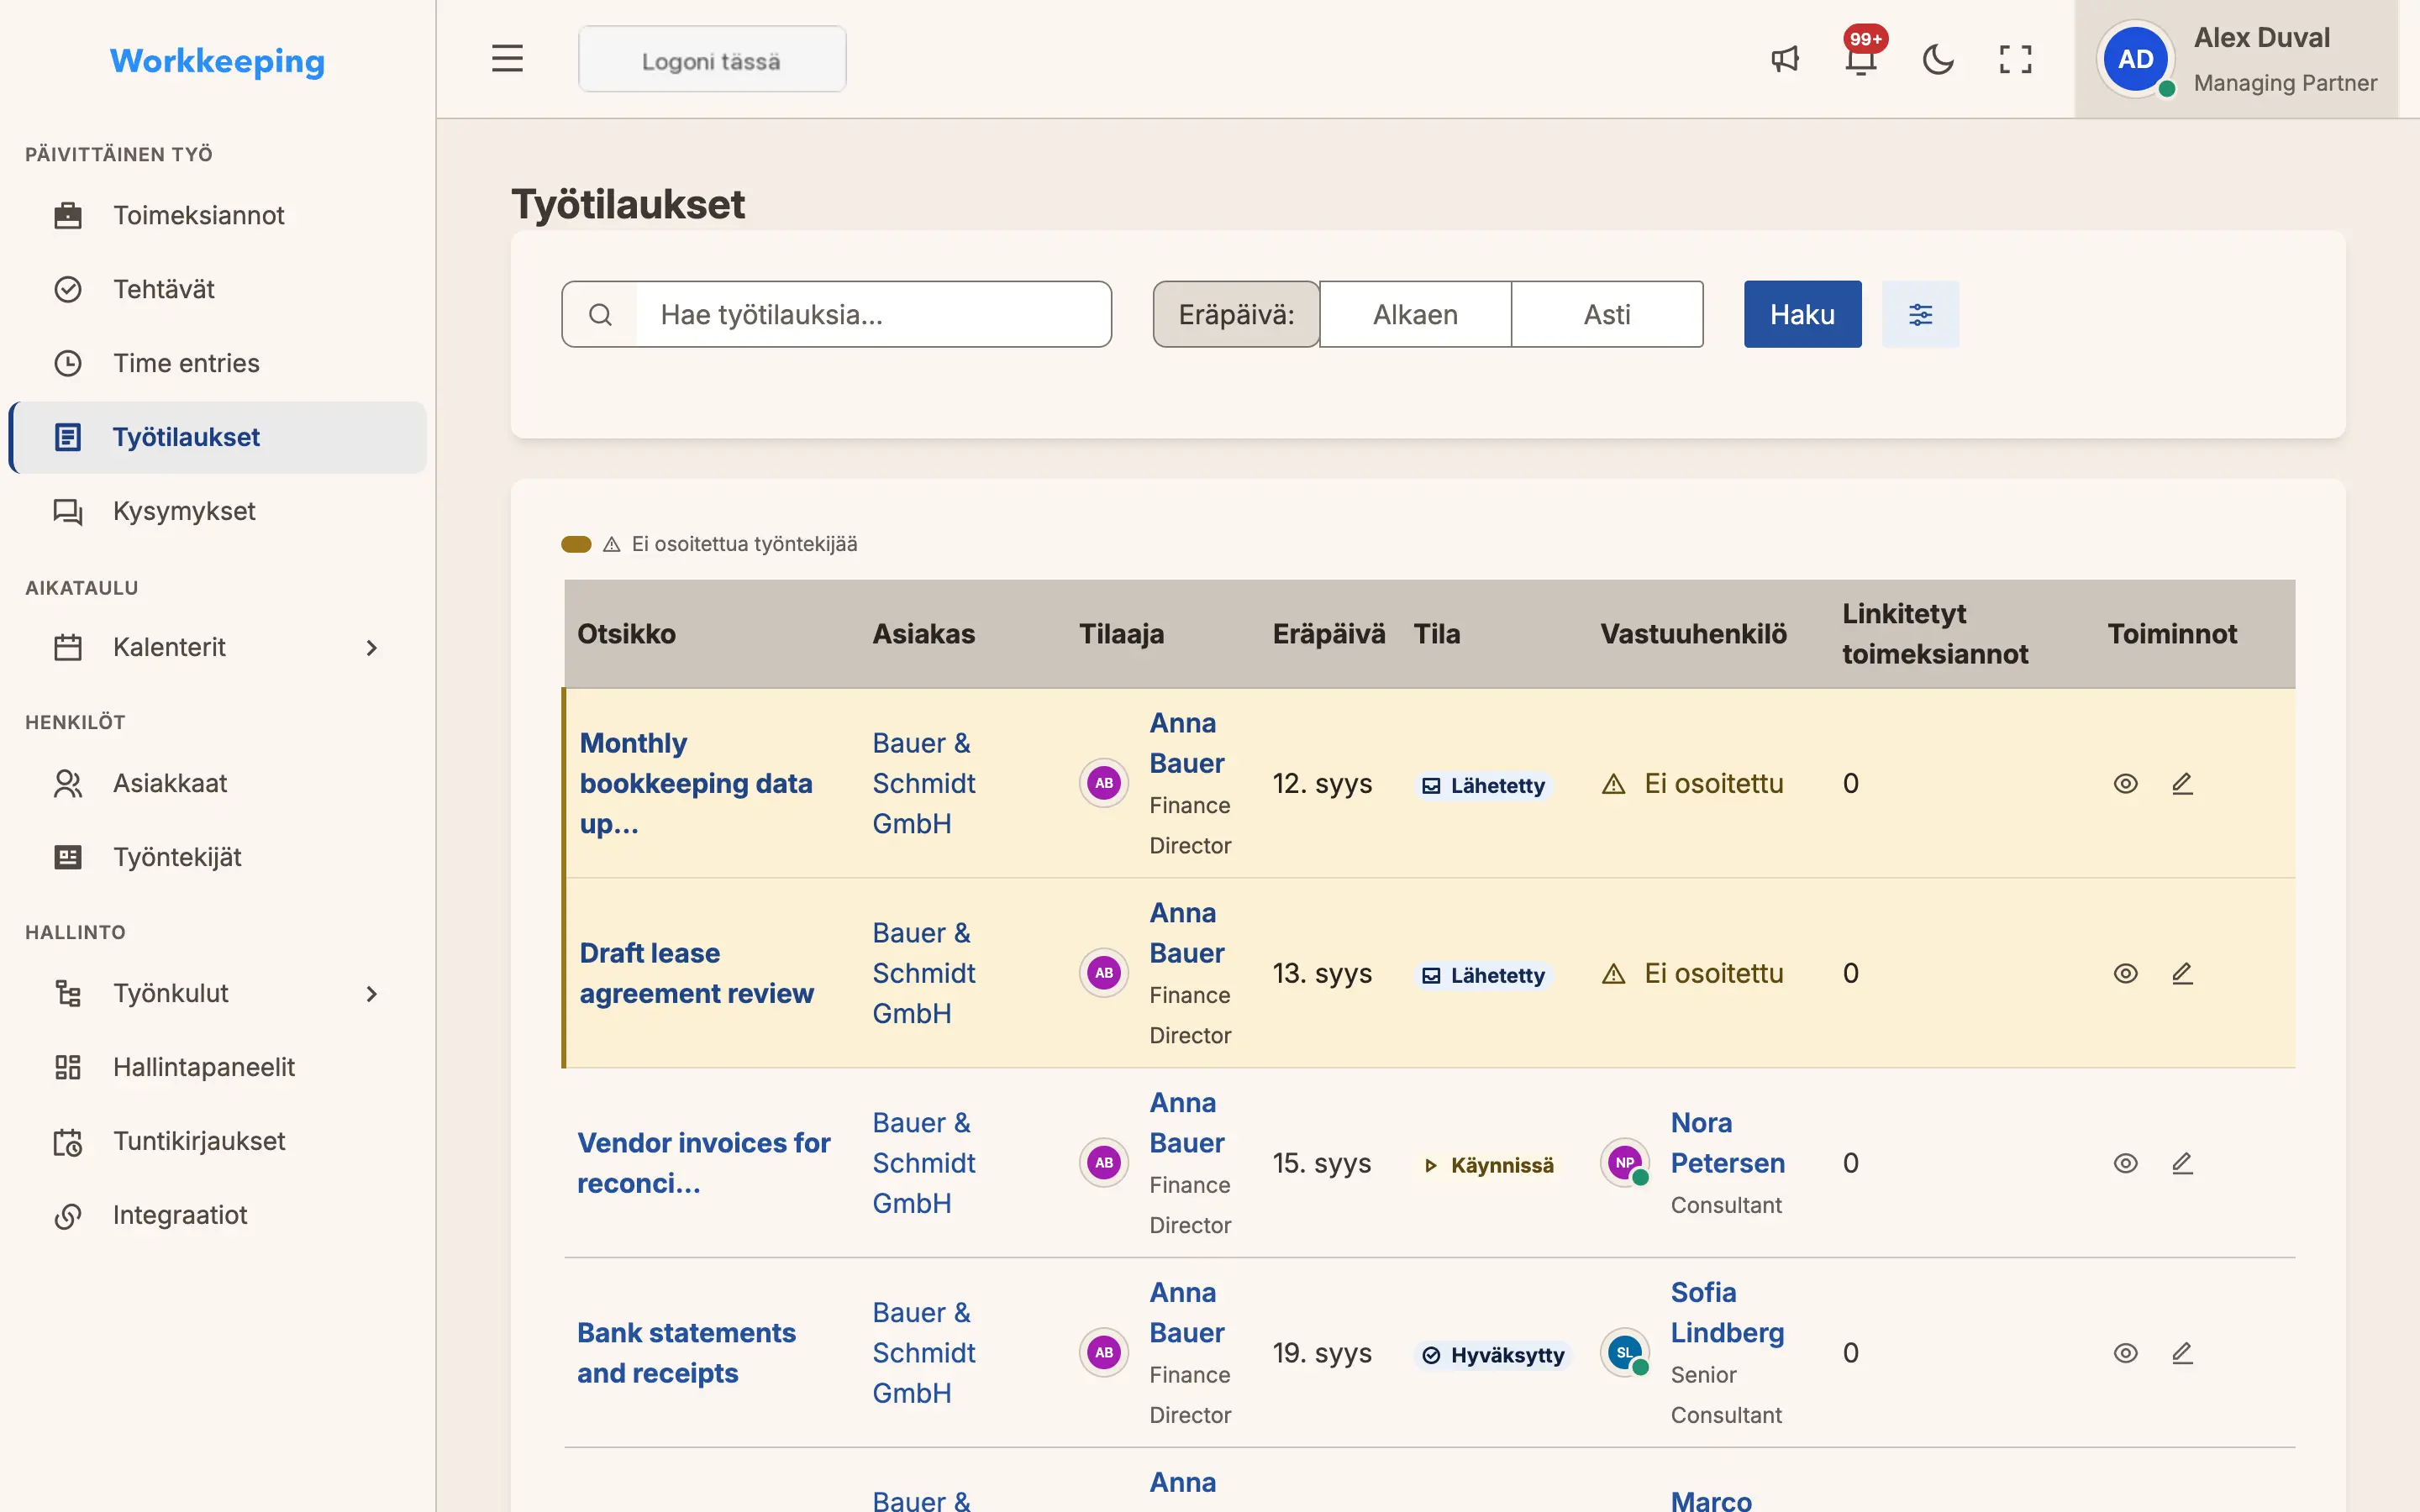View Monthly bookkeeping data work order
This screenshot has height=1512, width=2420.
click(2125, 784)
